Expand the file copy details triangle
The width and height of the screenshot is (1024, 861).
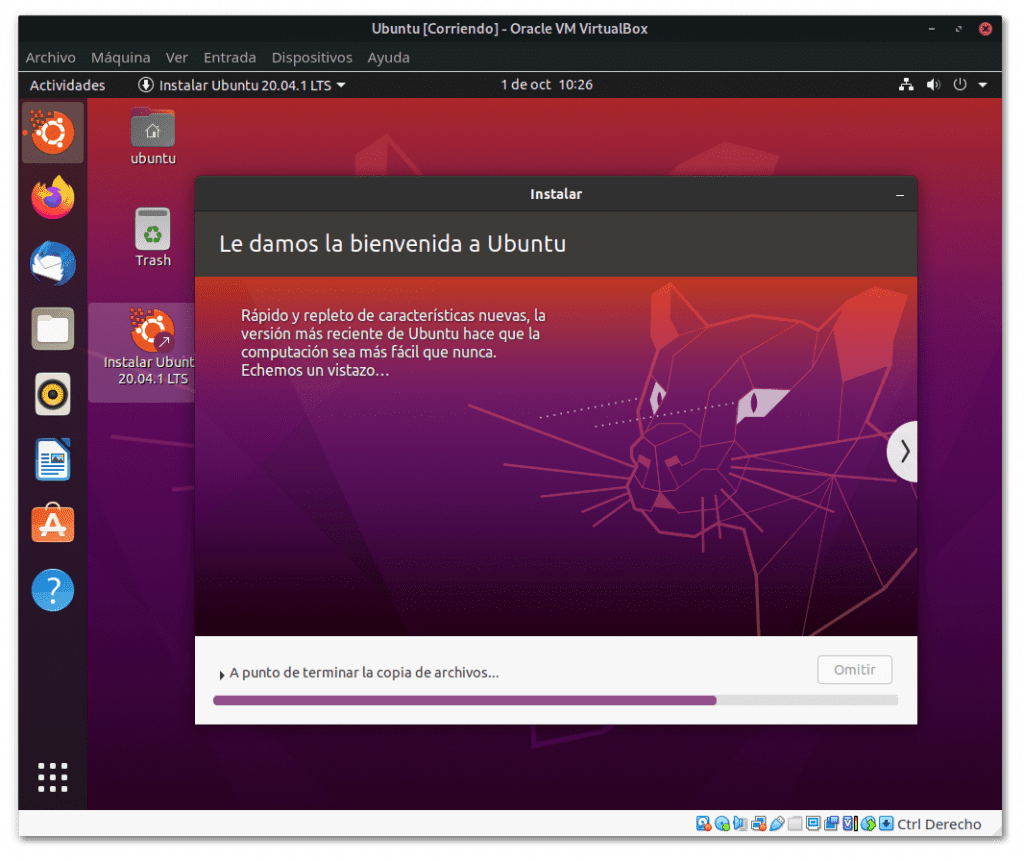[222, 675]
